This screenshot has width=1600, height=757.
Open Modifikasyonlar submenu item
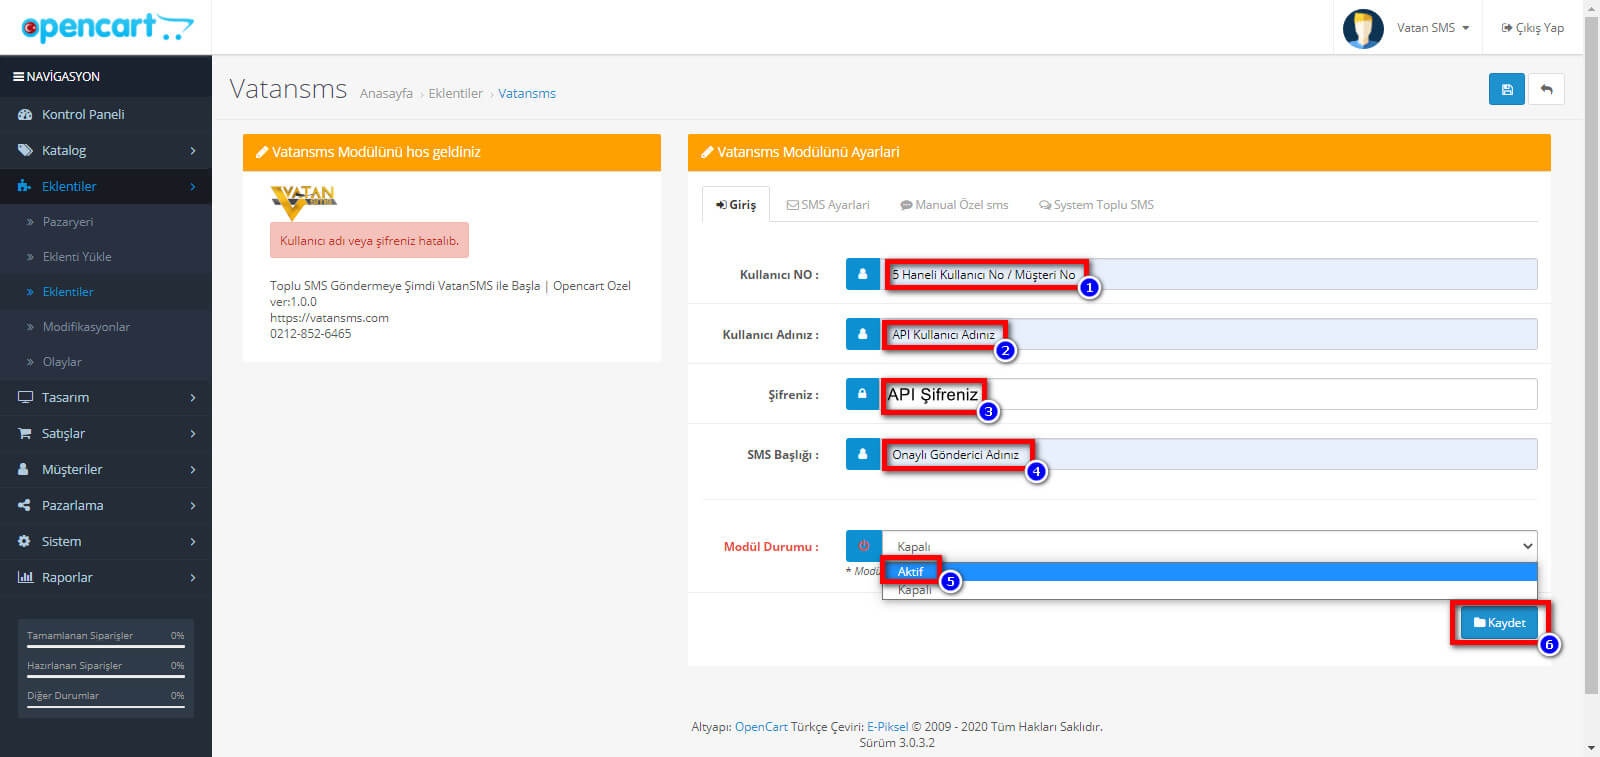(x=106, y=327)
